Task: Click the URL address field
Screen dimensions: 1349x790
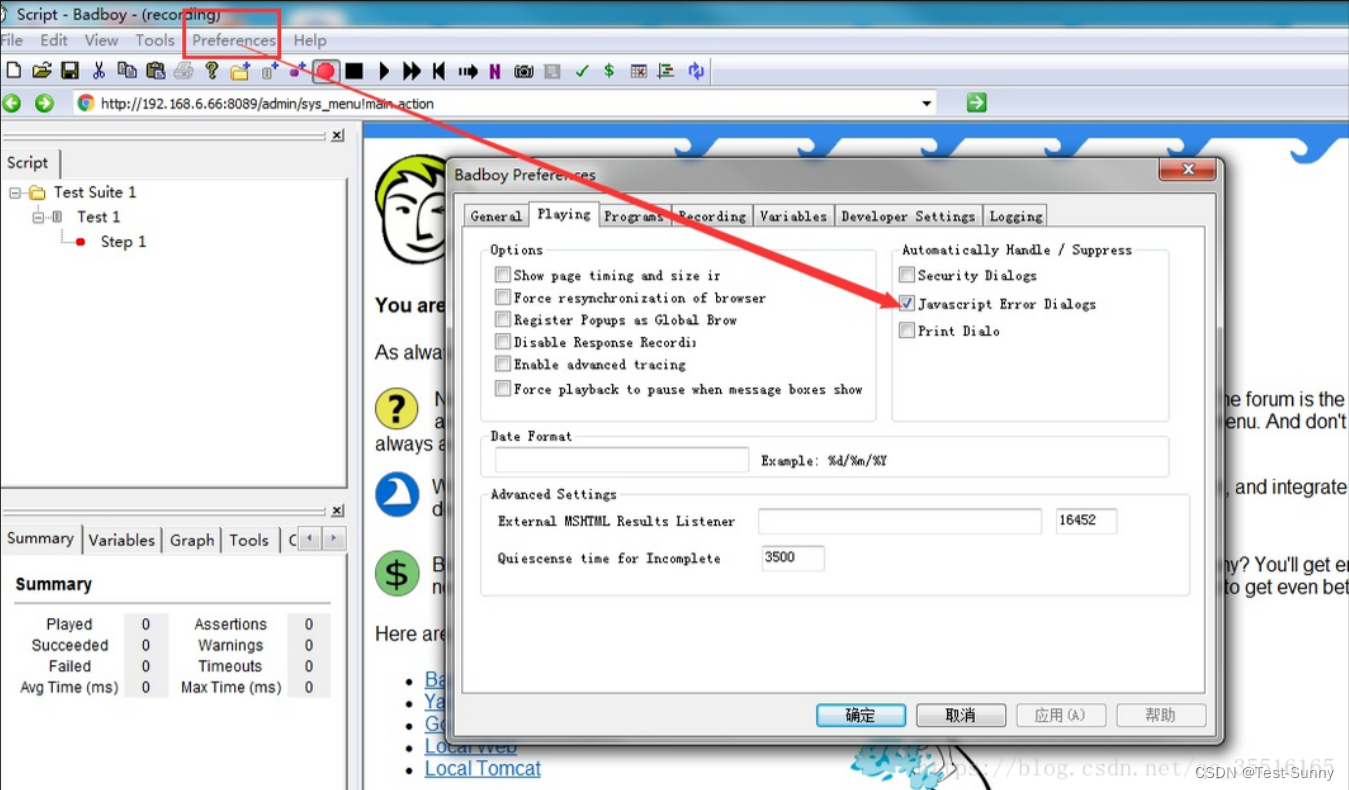Action: (x=506, y=103)
